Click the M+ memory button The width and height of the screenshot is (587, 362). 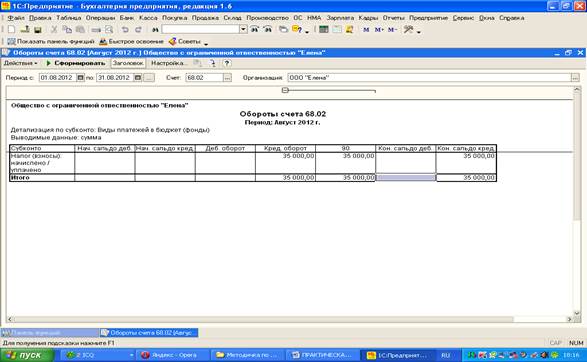[379, 30]
